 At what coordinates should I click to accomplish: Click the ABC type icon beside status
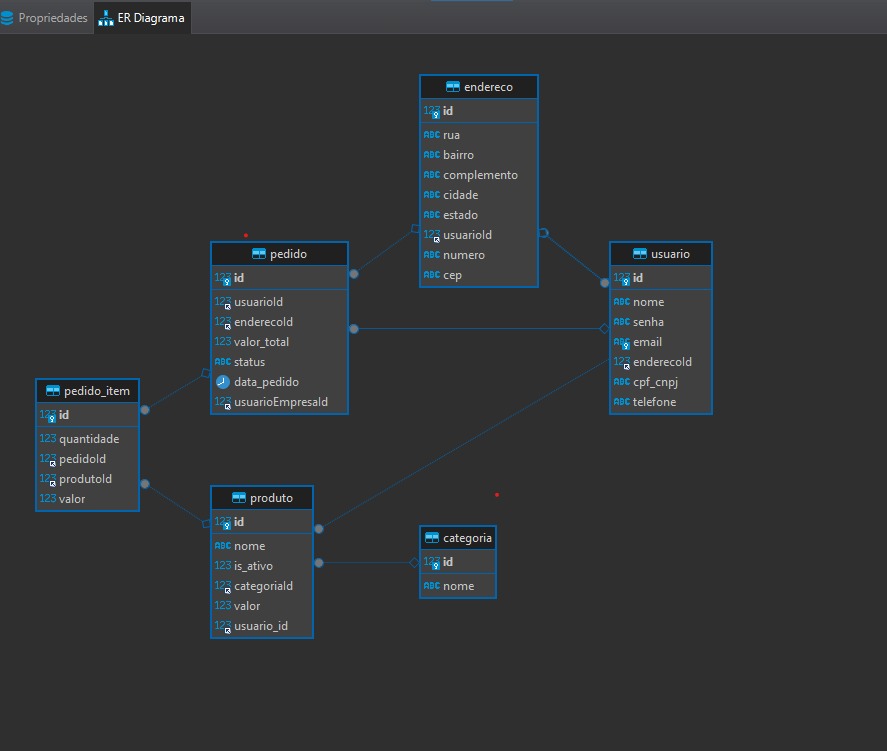point(223,362)
